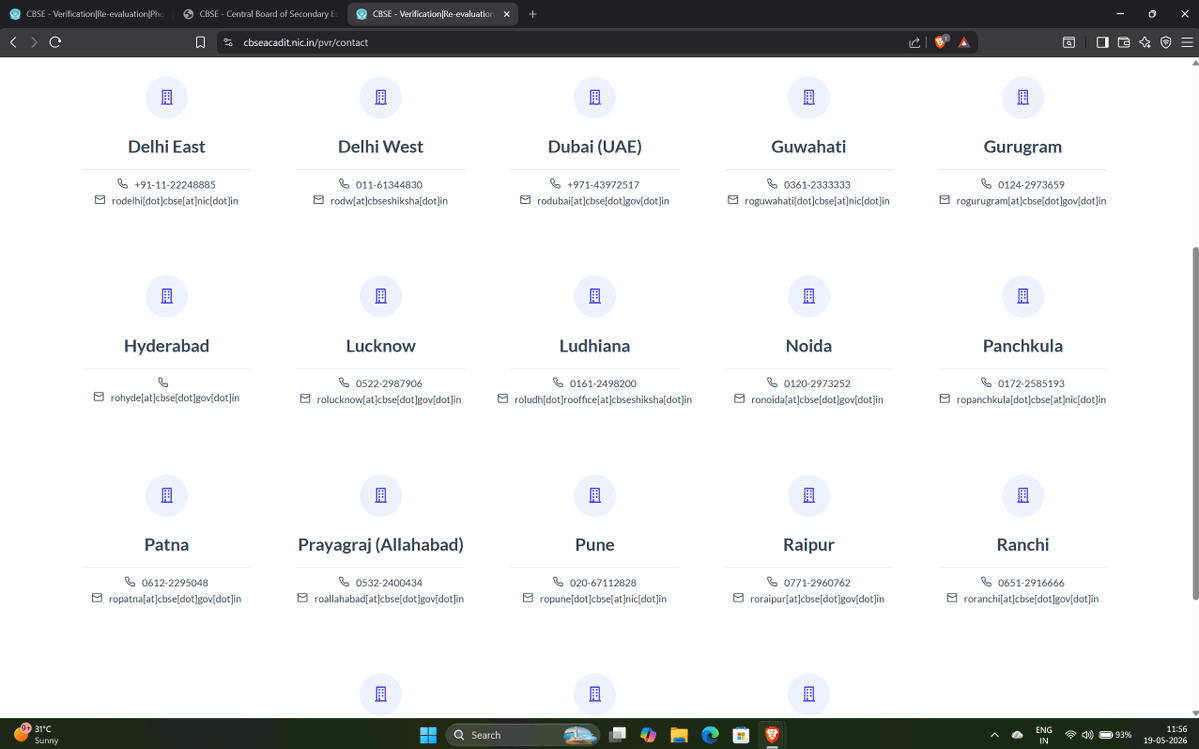Switch to first CBSE Verification tab
1199x749 pixels.
86,14
